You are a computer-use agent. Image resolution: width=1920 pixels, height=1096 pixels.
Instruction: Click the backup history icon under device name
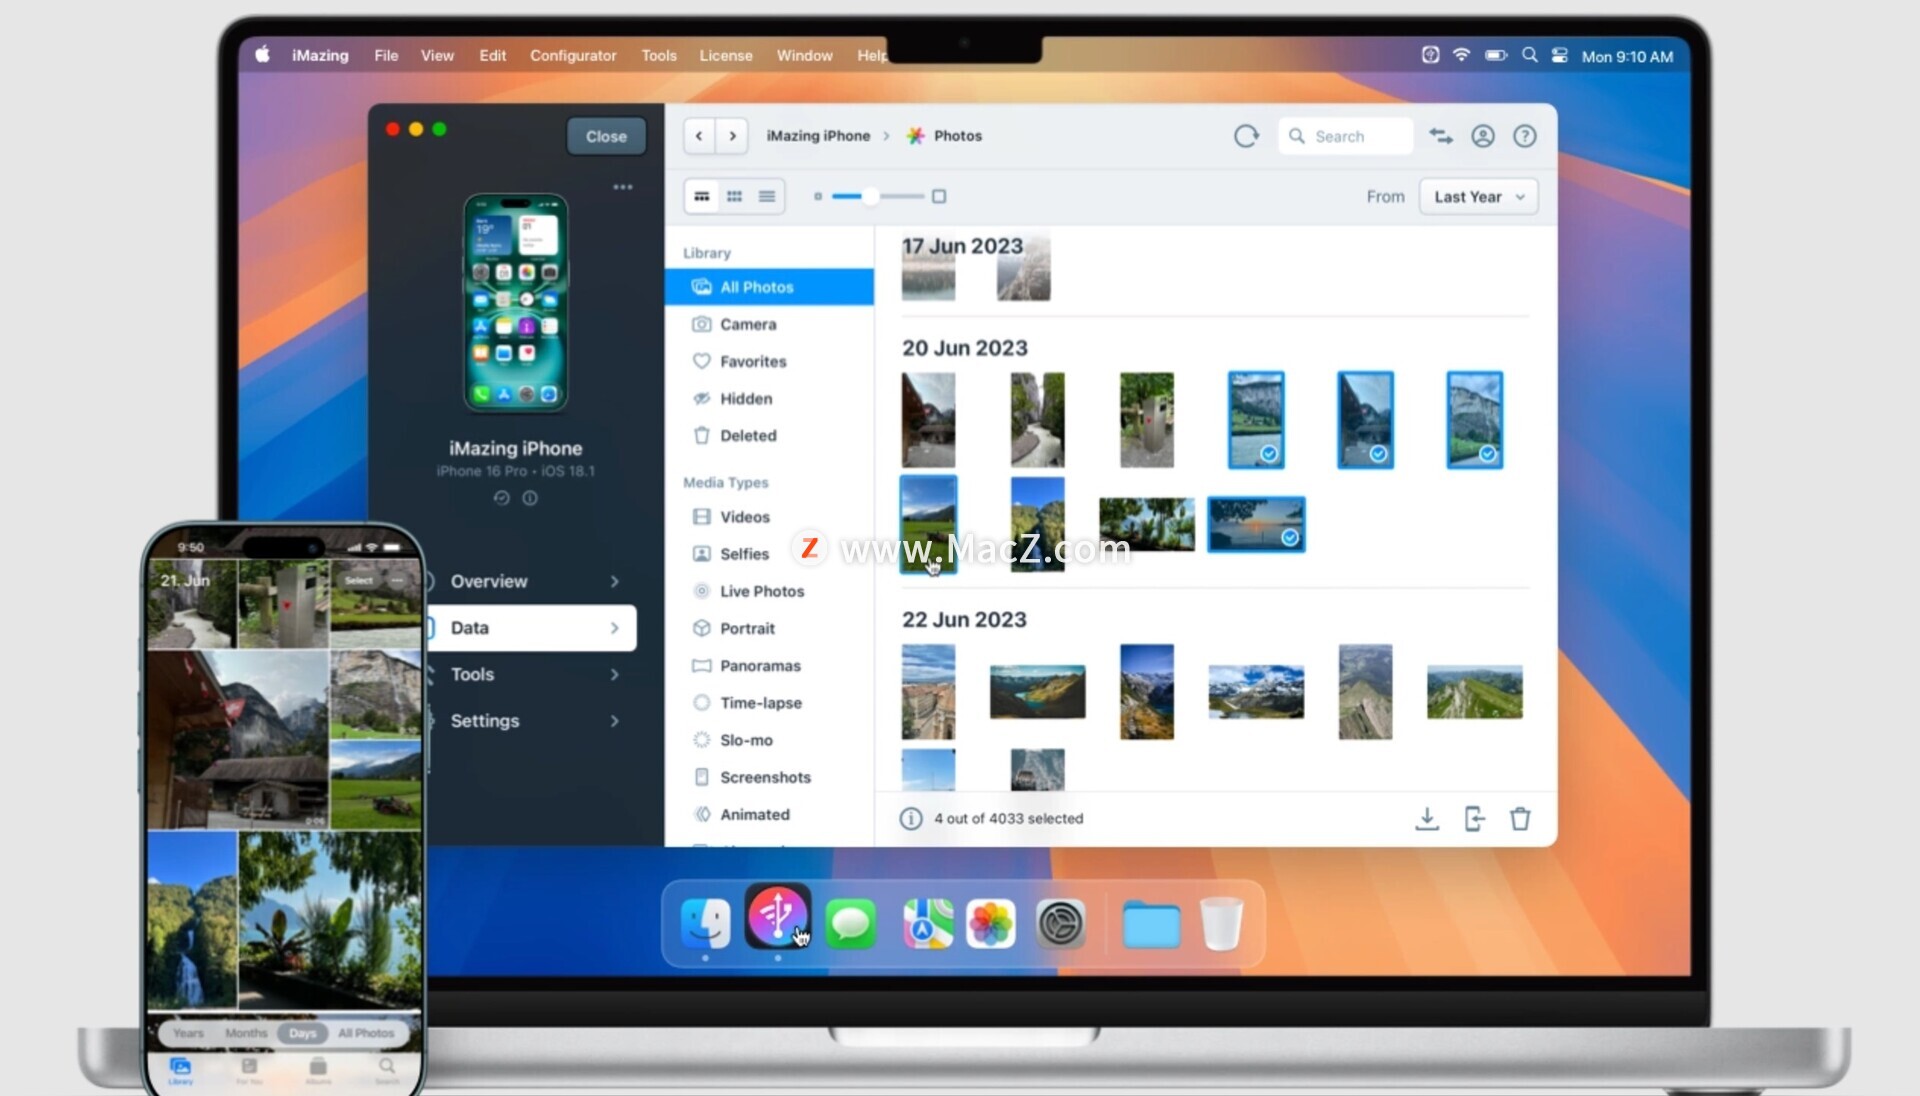click(x=502, y=498)
